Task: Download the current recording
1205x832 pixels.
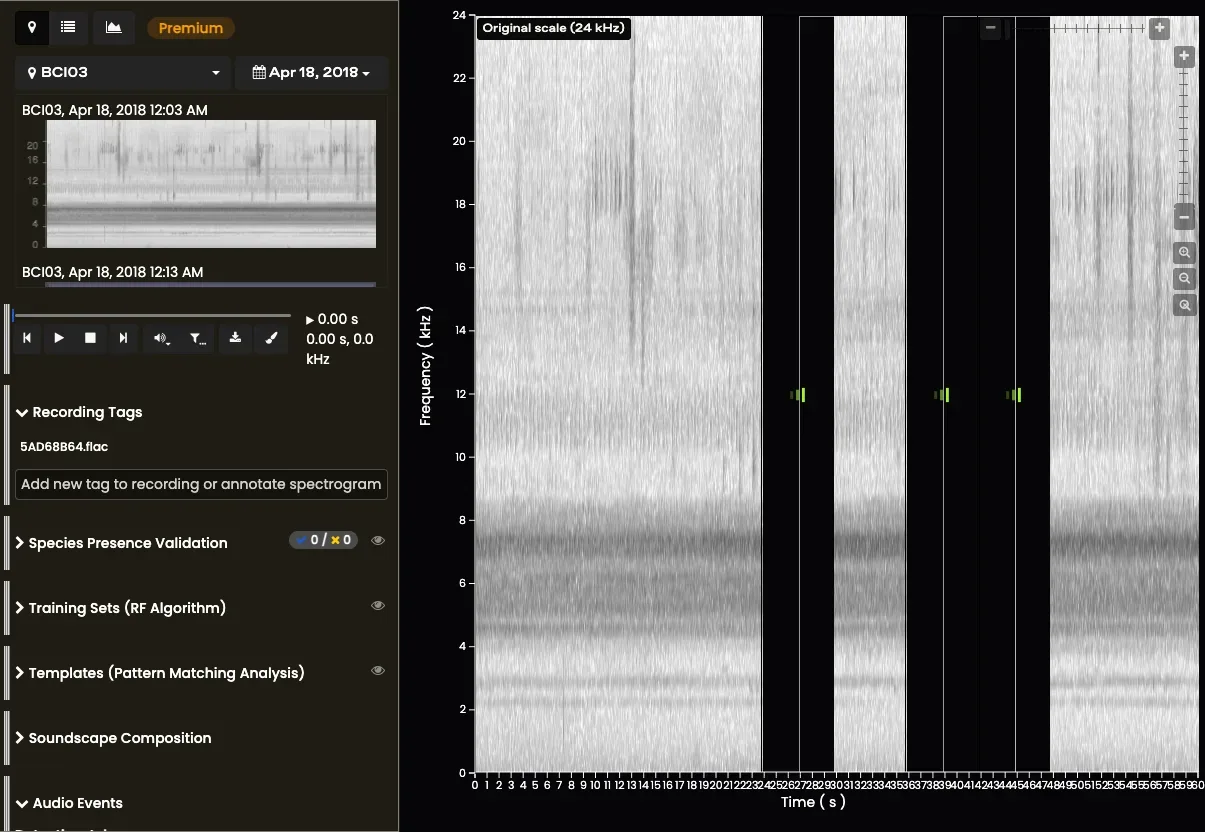Action: pyautogui.click(x=235, y=338)
